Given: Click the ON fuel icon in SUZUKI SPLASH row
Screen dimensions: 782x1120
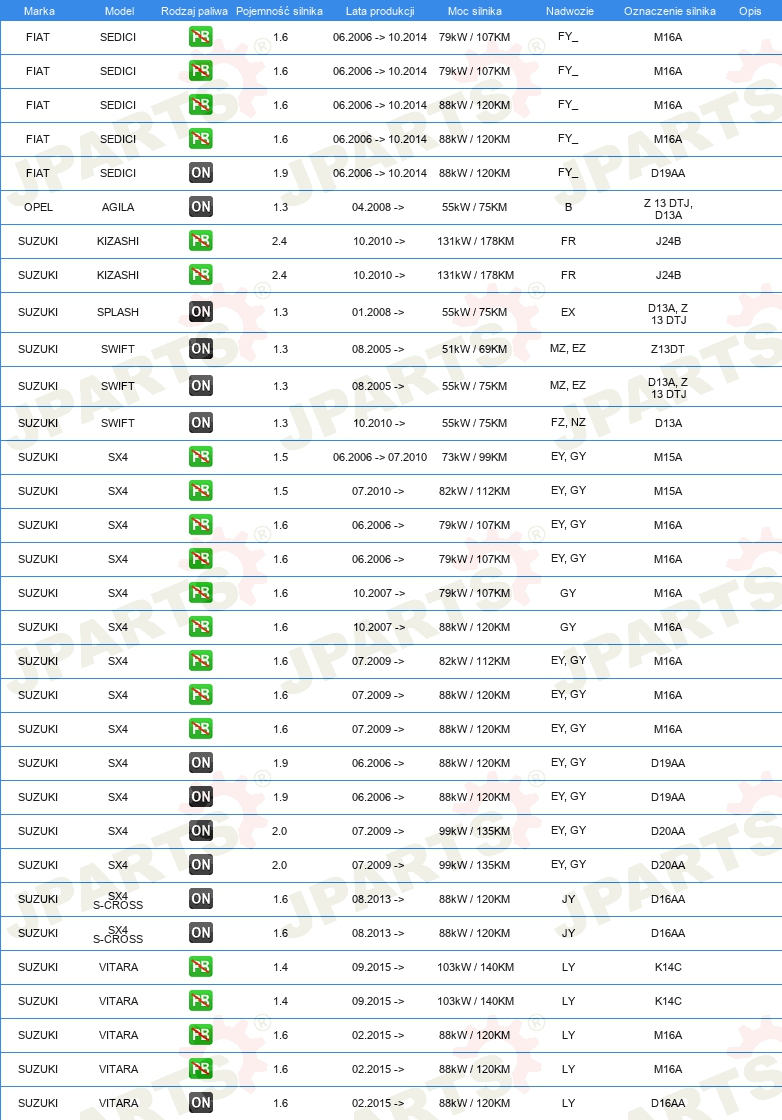Looking at the screenshot, I should click(201, 312).
